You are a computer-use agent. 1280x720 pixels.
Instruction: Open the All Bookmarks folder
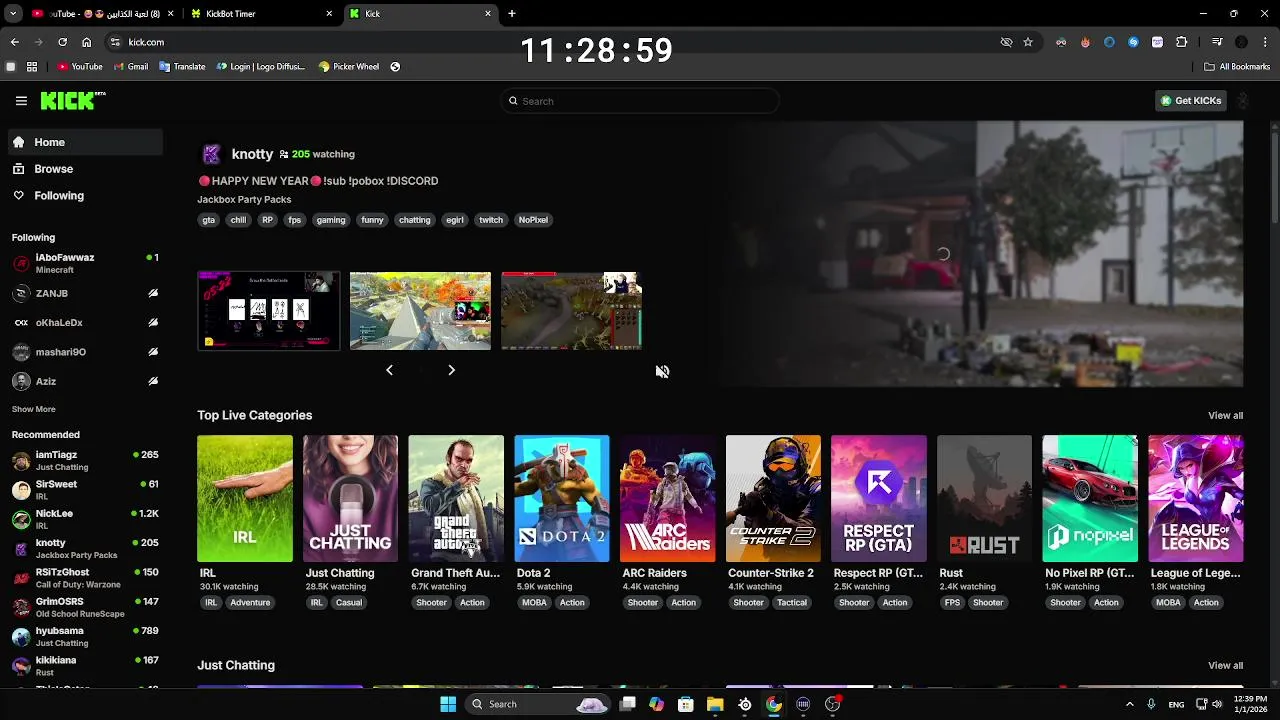(1237, 67)
